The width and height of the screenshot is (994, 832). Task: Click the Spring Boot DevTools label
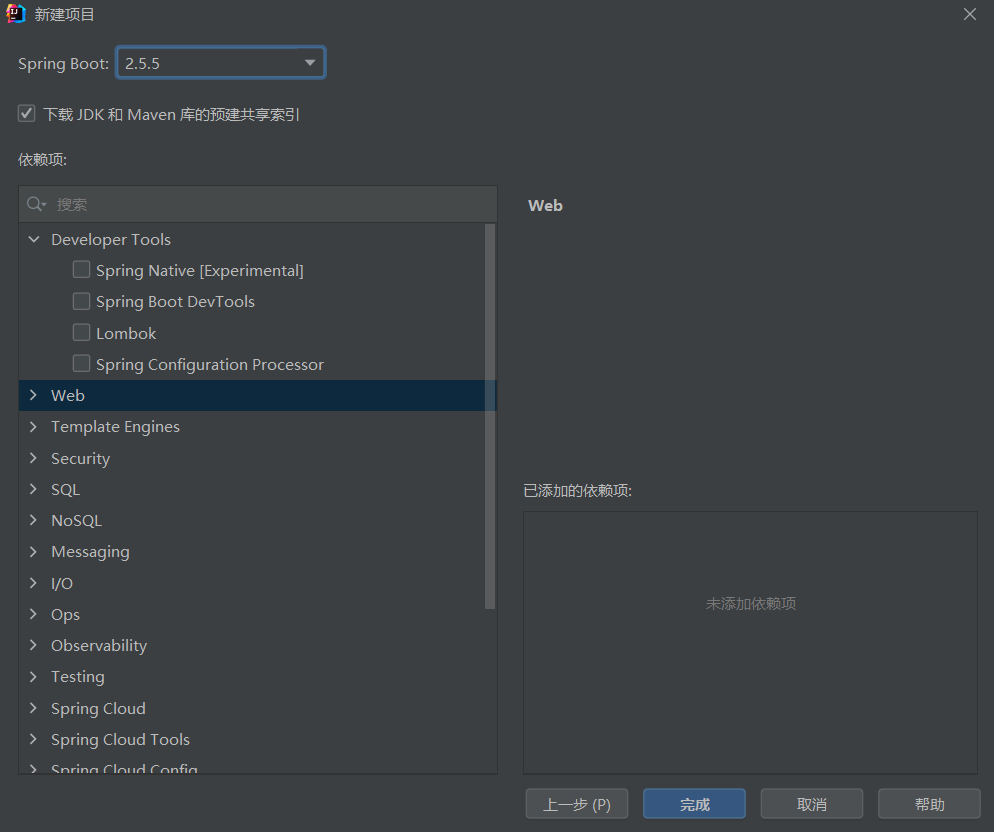[x=176, y=301]
